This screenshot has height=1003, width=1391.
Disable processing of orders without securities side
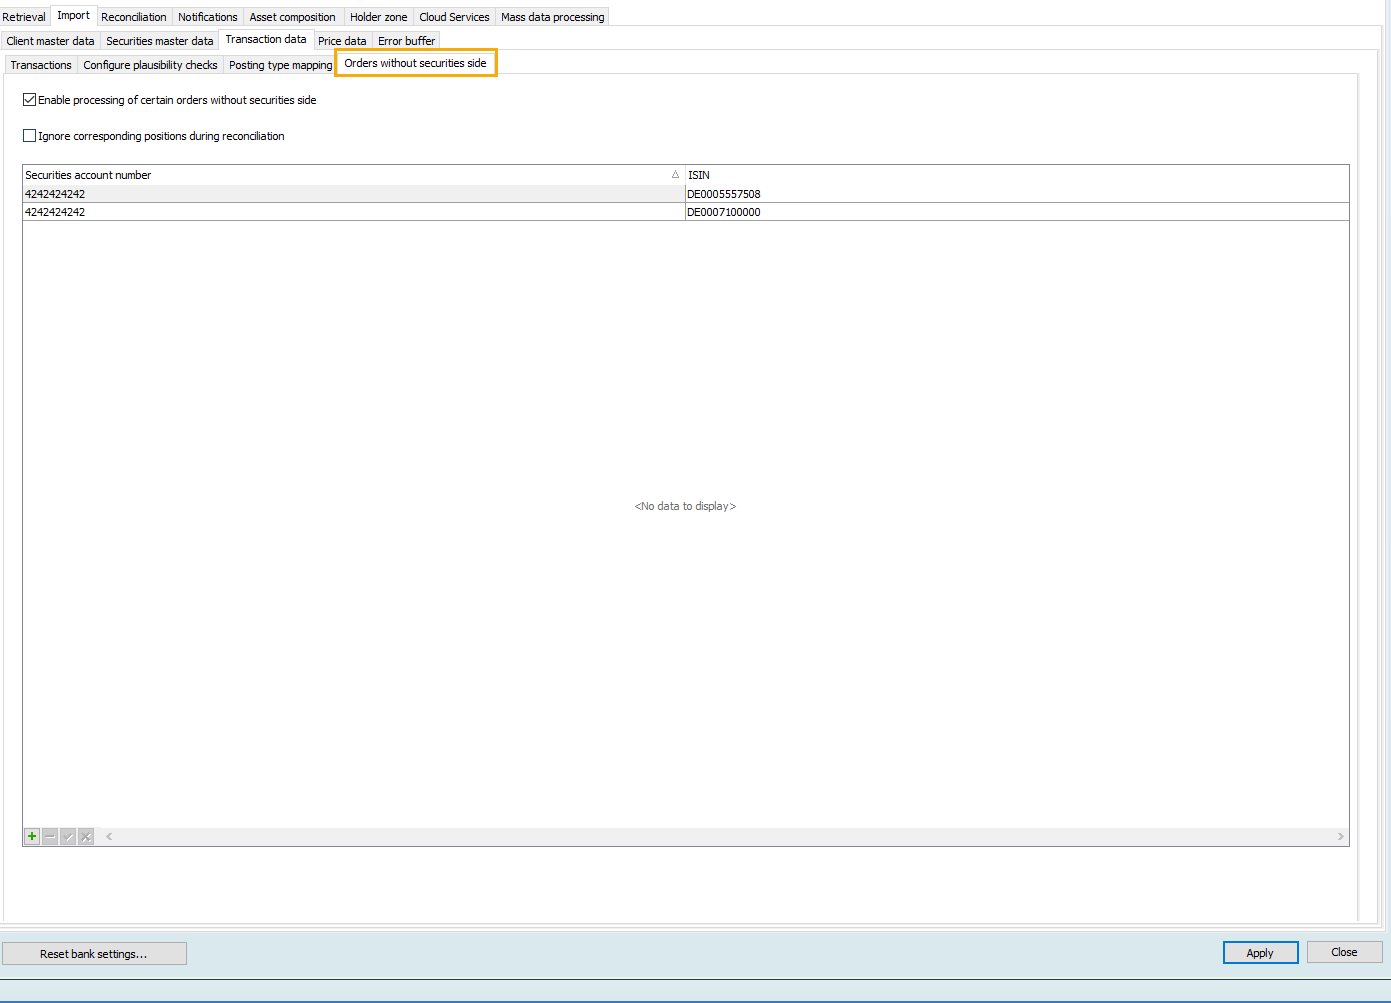coord(30,100)
